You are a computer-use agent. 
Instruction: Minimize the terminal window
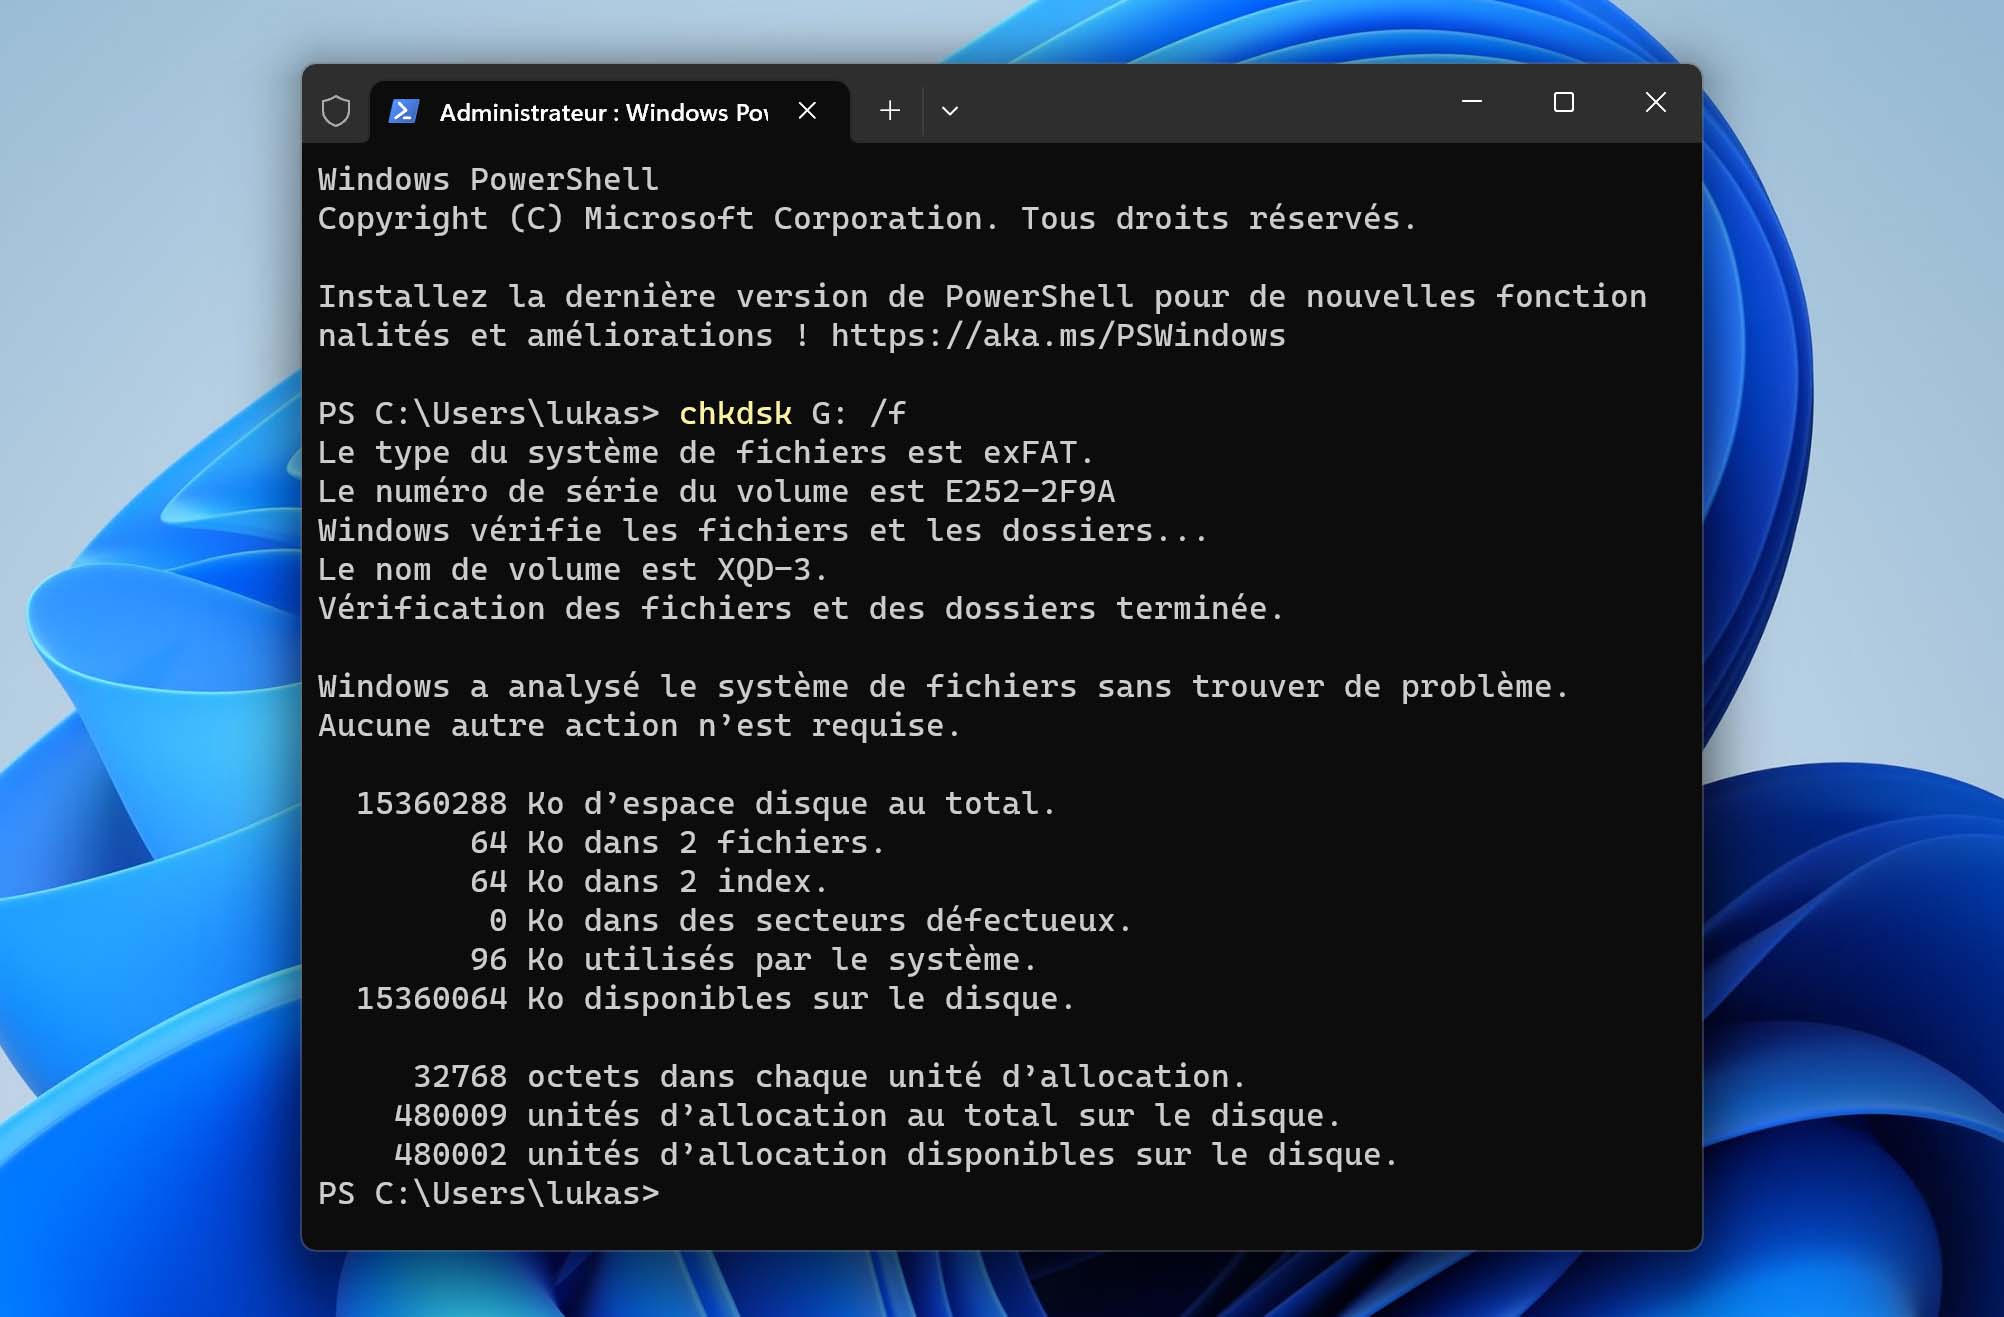[x=1472, y=102]
